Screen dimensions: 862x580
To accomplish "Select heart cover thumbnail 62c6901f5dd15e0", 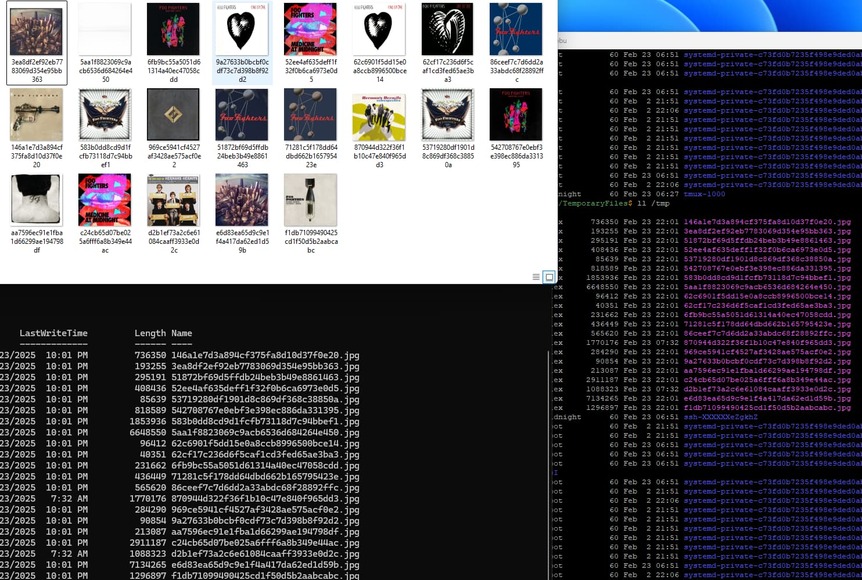I will coord(379,43).
